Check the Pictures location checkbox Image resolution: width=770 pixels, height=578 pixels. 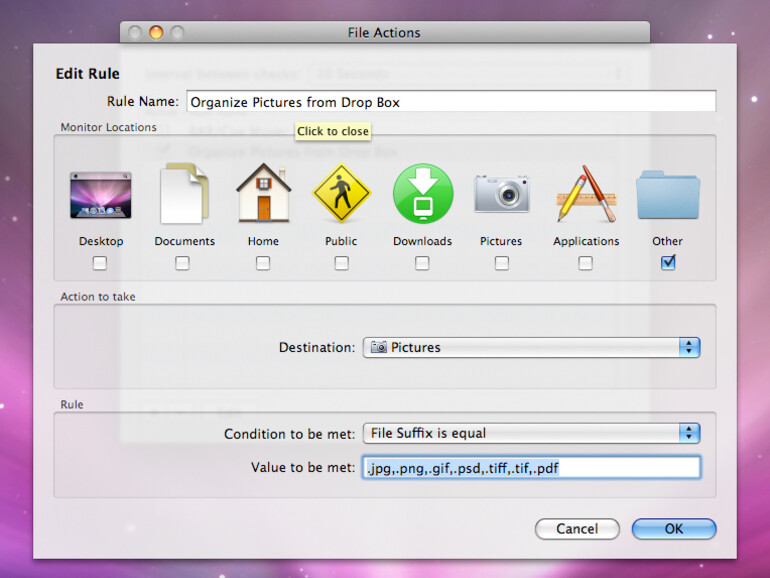pos(501,263)
